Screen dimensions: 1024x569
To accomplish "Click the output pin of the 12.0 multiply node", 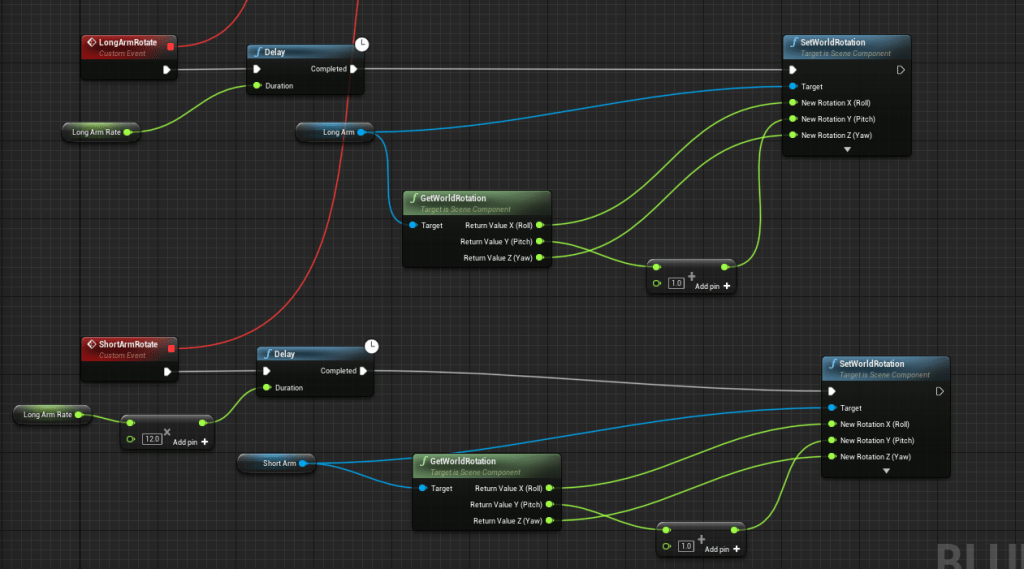I will coord(203,423).
